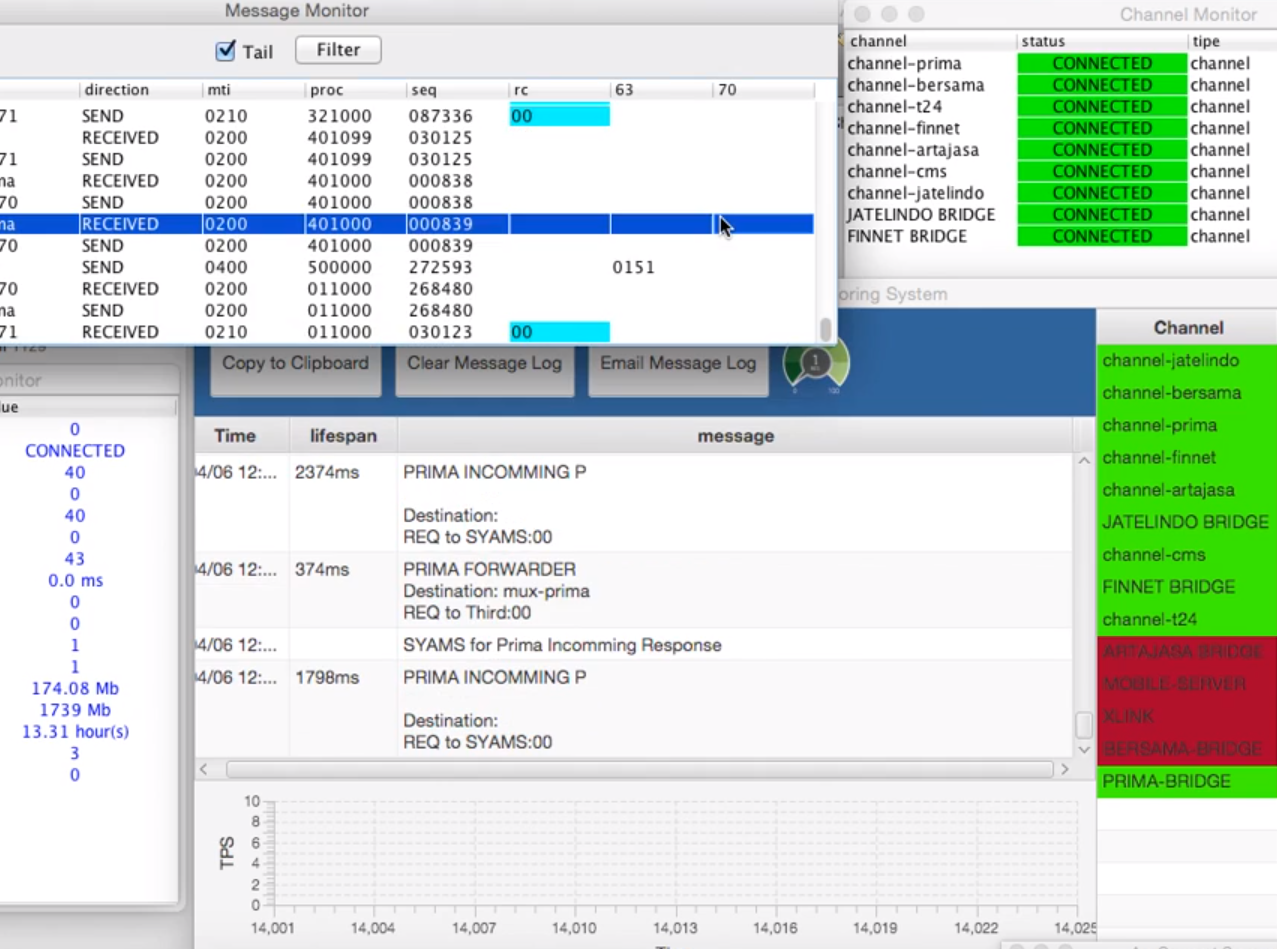Screen dimensions: 1277x949
Task: Click the Clear Message Log button
Action: tap(484, 364)
